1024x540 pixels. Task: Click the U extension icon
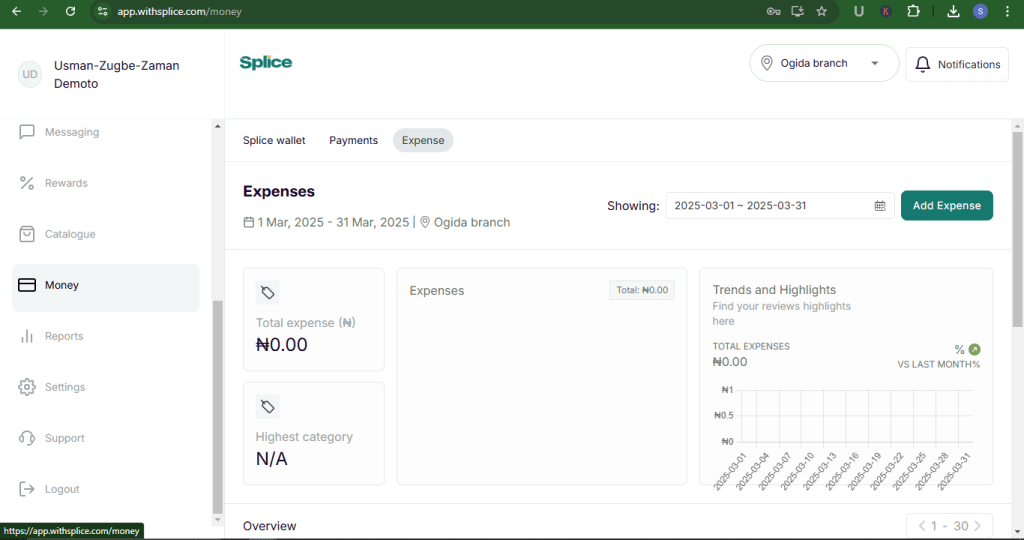click(859, 11)
